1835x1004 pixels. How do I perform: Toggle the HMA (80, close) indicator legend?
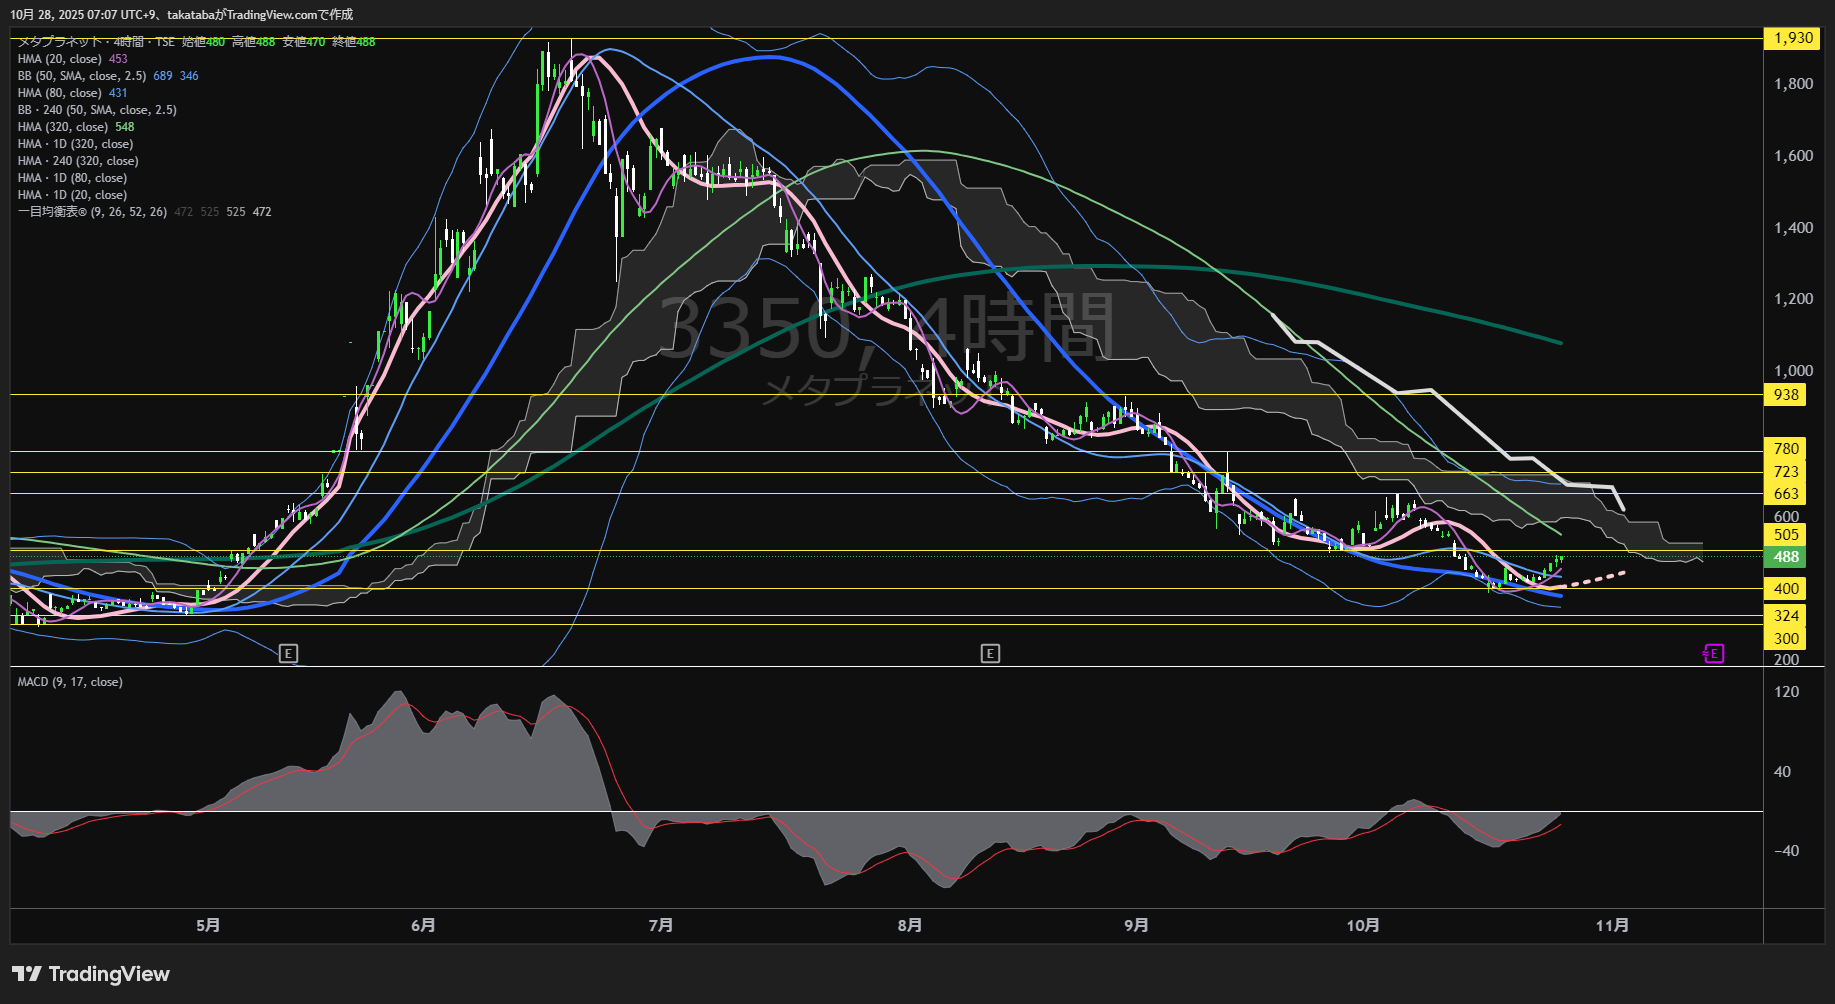pos(60,93)
